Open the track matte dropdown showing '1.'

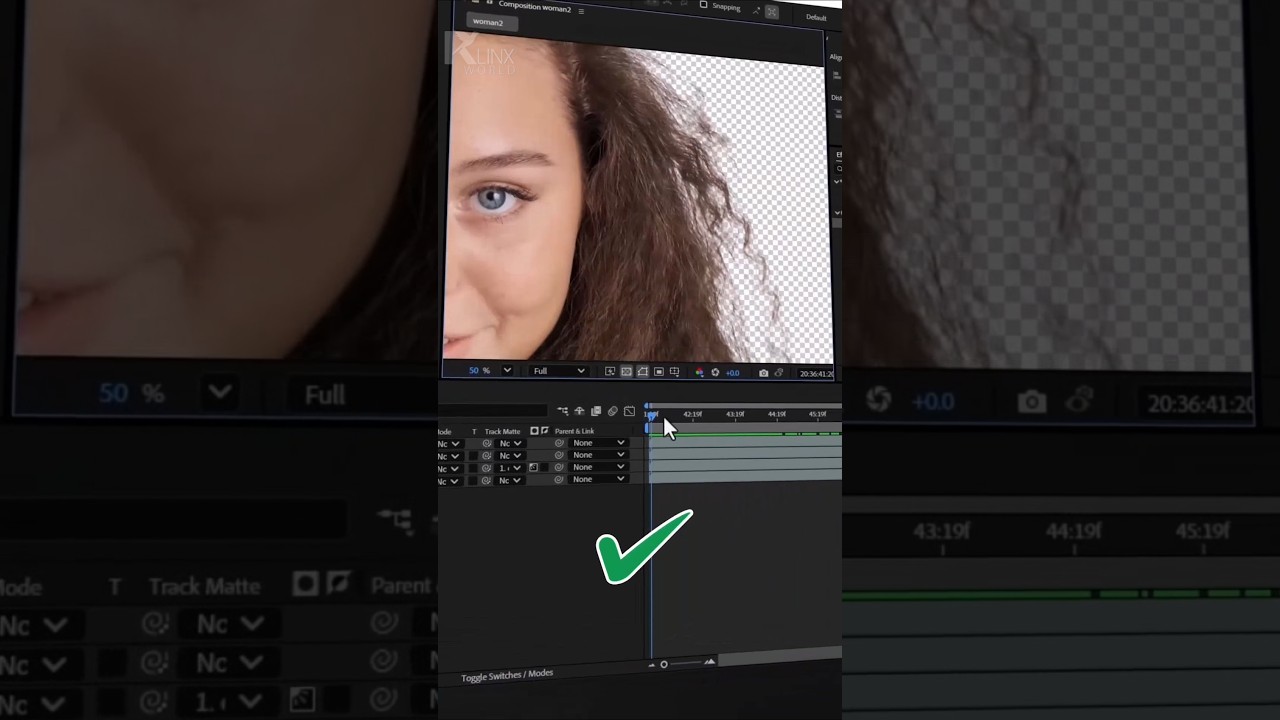511,468
